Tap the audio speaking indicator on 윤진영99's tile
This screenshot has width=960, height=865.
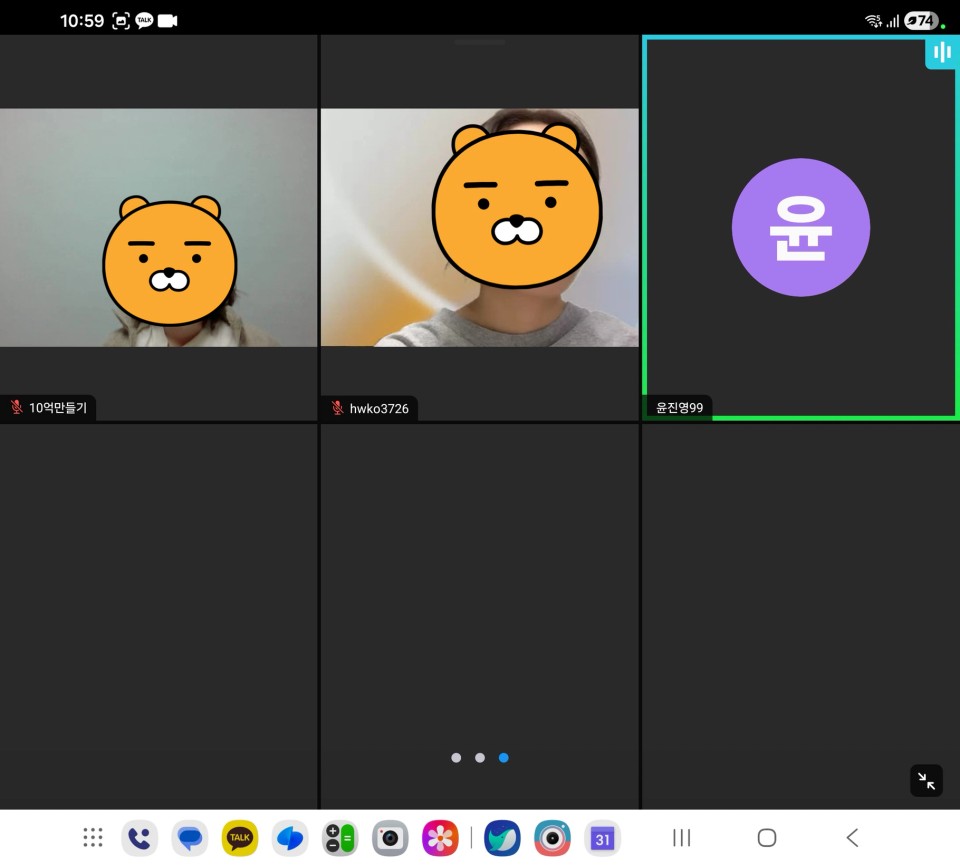[941, 53]
